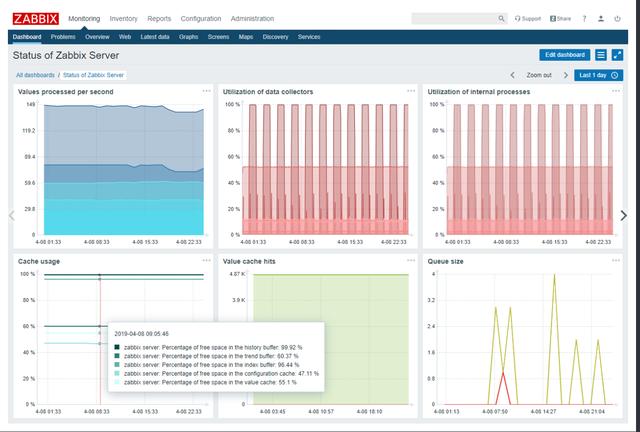Click the index buffer legend color swatch
The height and width of the screenshot is (432, 640).
click(x=117, y=365)
